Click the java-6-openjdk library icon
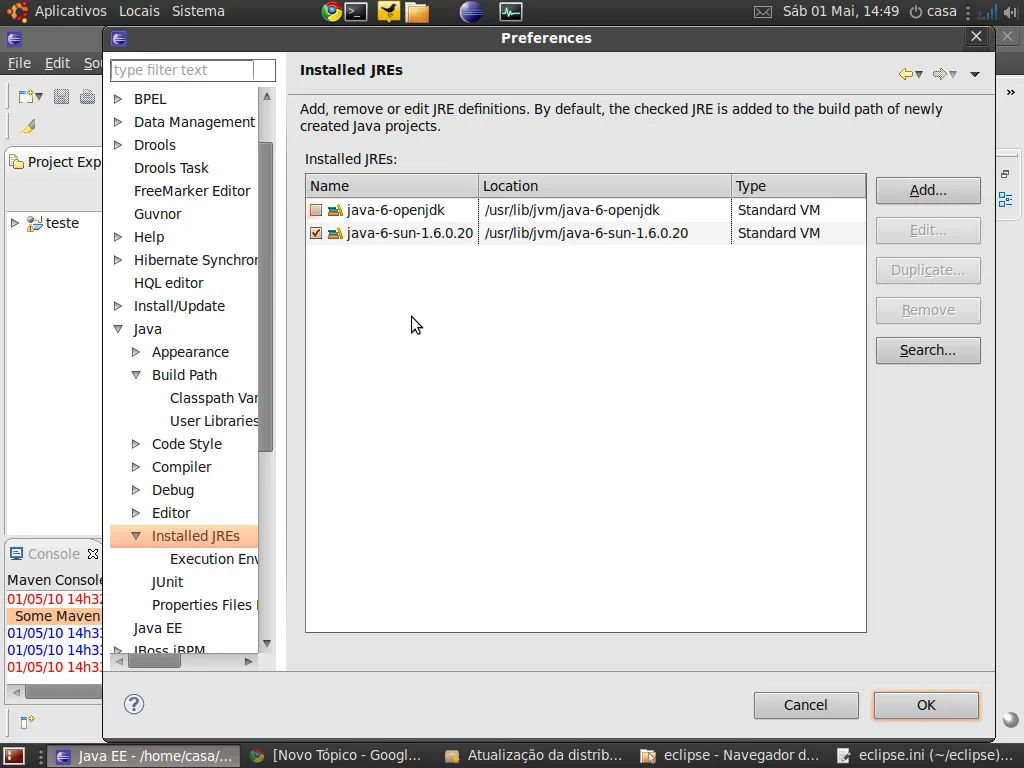Screen dimensions: 1024x768 coord(335,210)
